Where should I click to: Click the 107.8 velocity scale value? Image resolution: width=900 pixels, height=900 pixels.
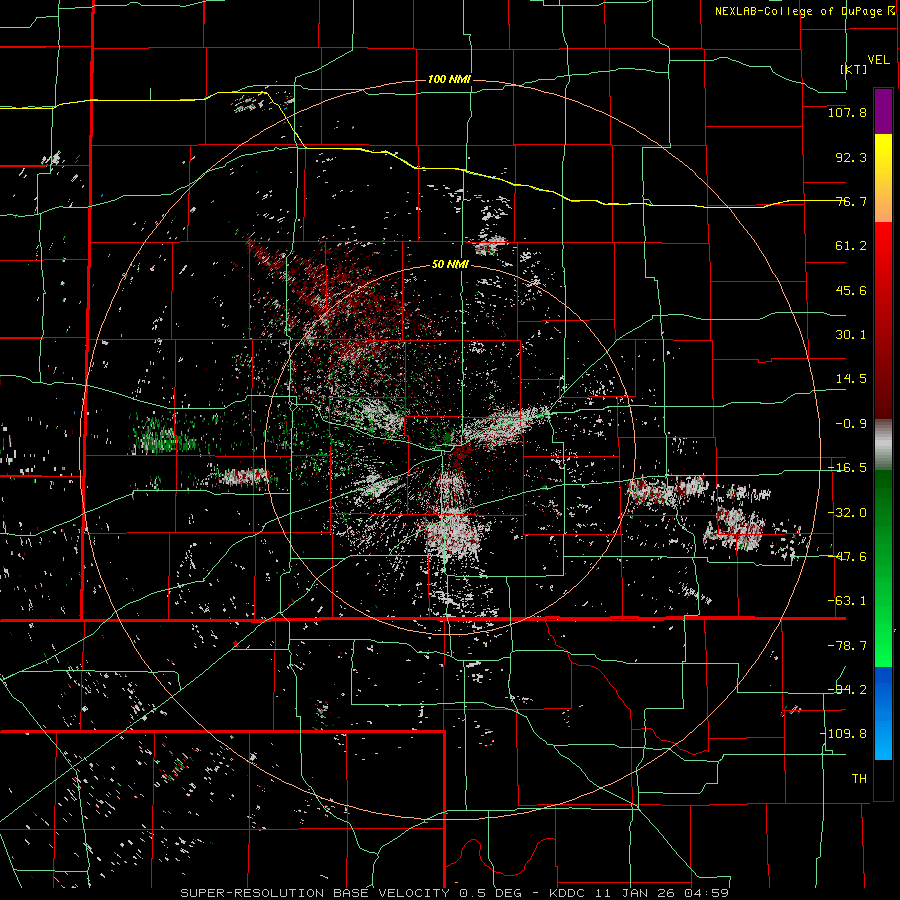pyautogui.click(x=847, y=112)
